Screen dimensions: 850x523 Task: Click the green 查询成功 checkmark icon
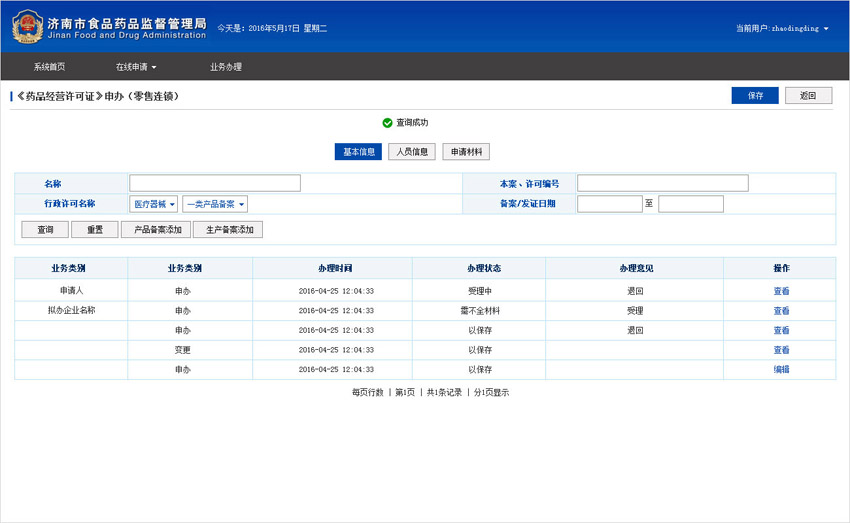(387, 123)
